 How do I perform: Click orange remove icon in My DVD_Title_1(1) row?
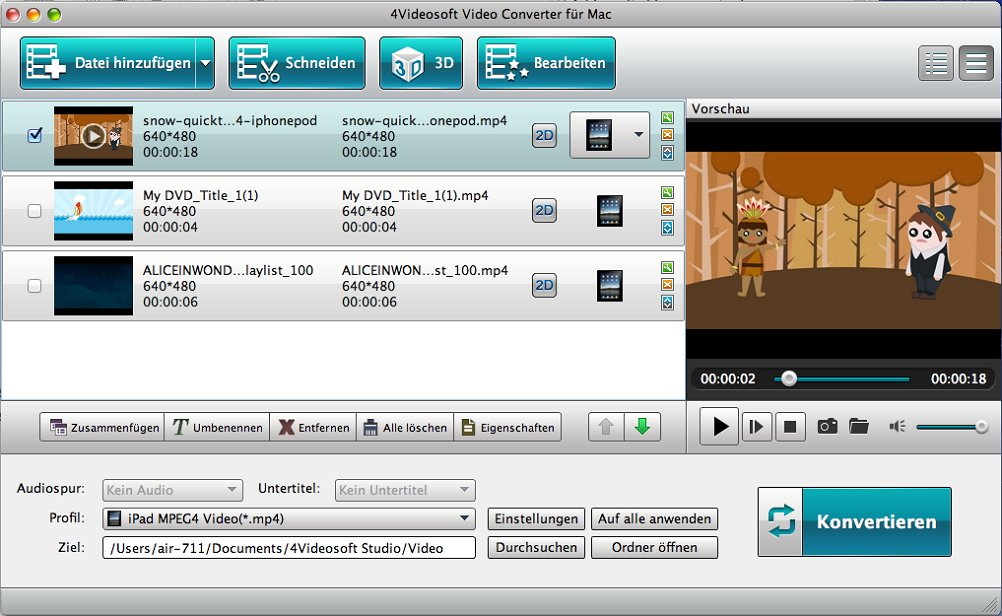click(x=667, y=210)
